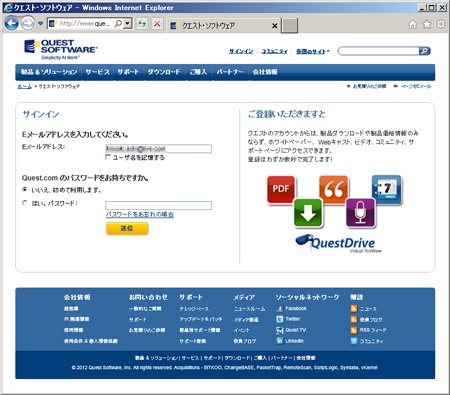The height and width of the screenshot is (395, 450).
Task: Open 会社情報 in main navigation bar
Action: tap(265, 72)
